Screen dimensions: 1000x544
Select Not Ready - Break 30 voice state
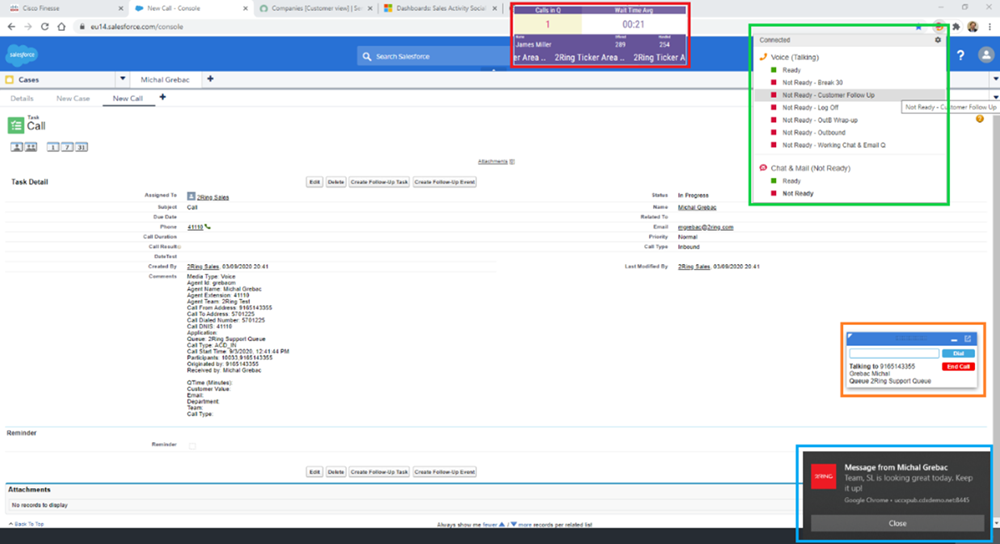click(812, 82)
